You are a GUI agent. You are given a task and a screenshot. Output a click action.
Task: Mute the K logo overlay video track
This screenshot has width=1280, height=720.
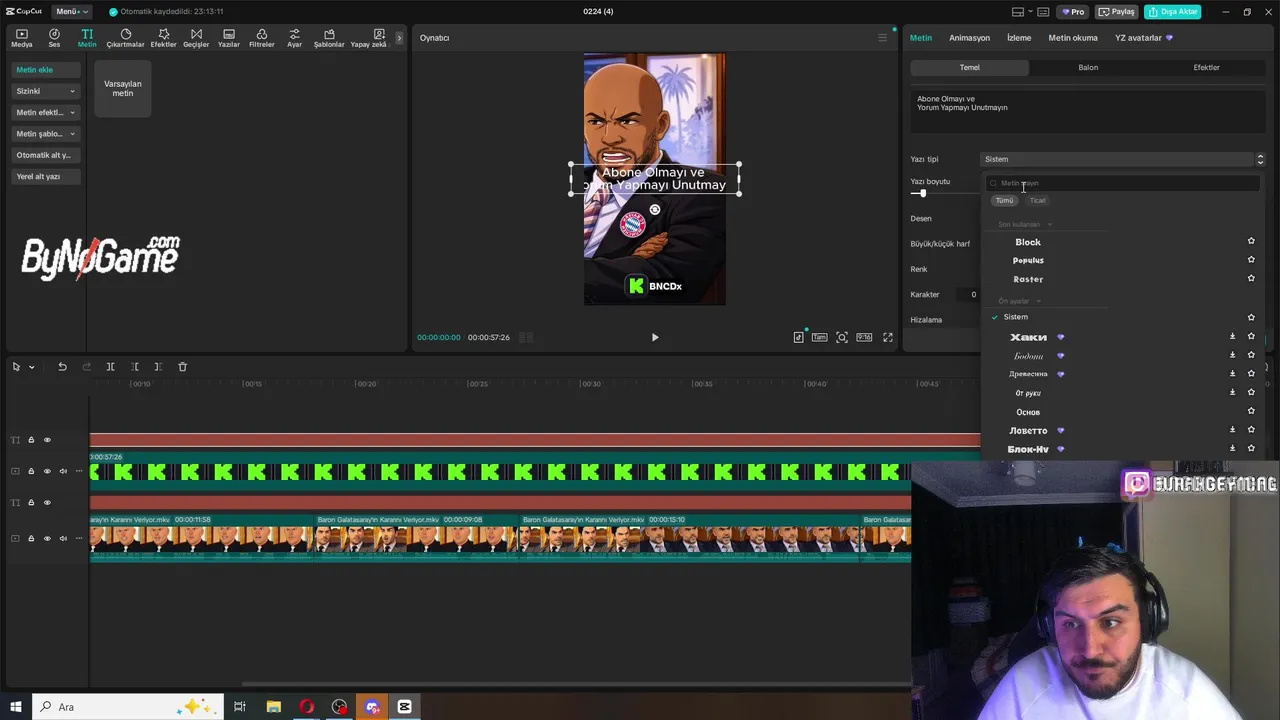[63, 471]
